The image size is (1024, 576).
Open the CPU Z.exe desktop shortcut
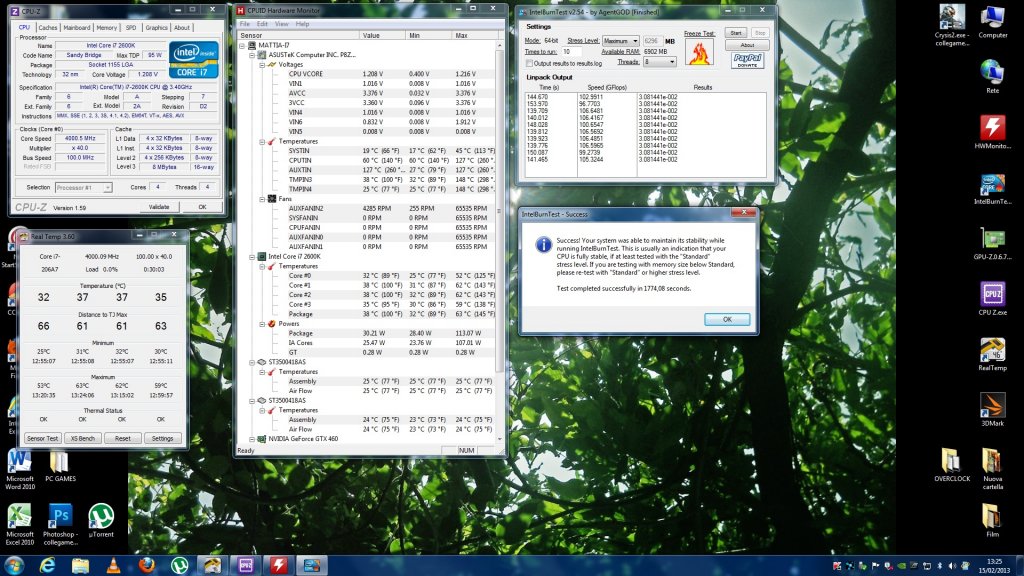[x=992, y=299]
